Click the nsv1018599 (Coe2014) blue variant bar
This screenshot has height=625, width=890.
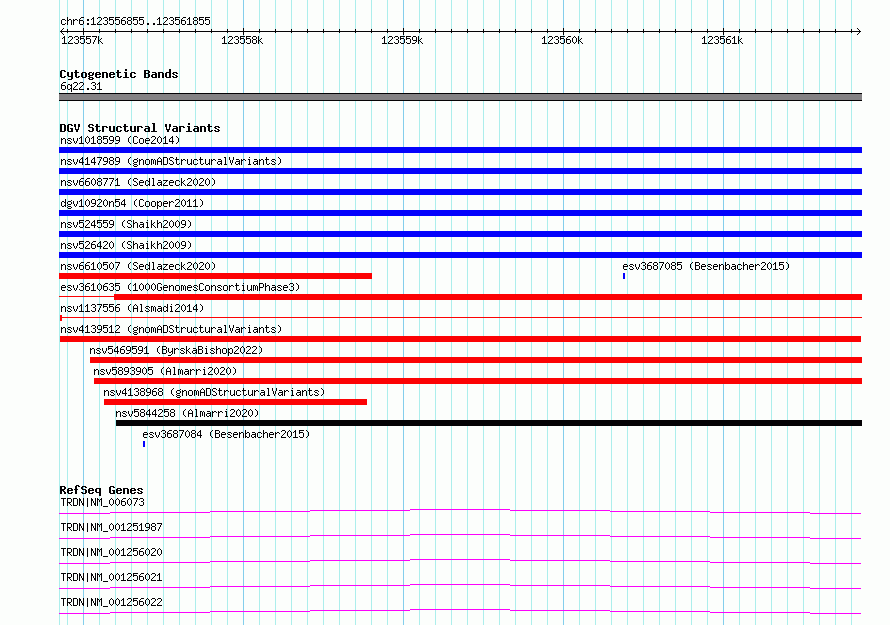tap(460, 150)
